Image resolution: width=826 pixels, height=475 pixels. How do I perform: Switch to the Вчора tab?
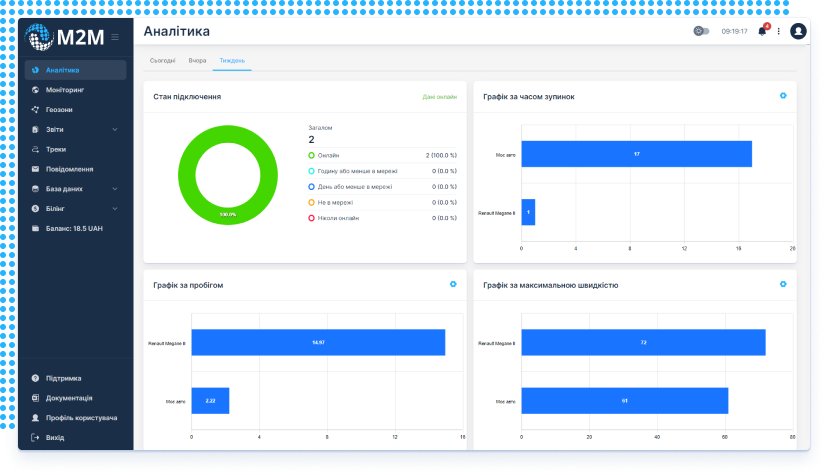197,60
